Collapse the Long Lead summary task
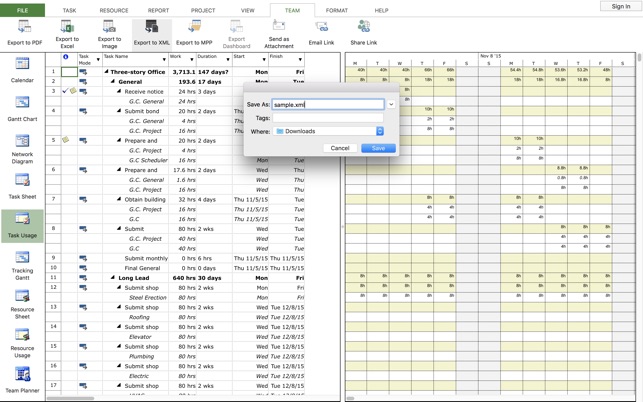Screen dimensions: 643x402 coord(113,278)
